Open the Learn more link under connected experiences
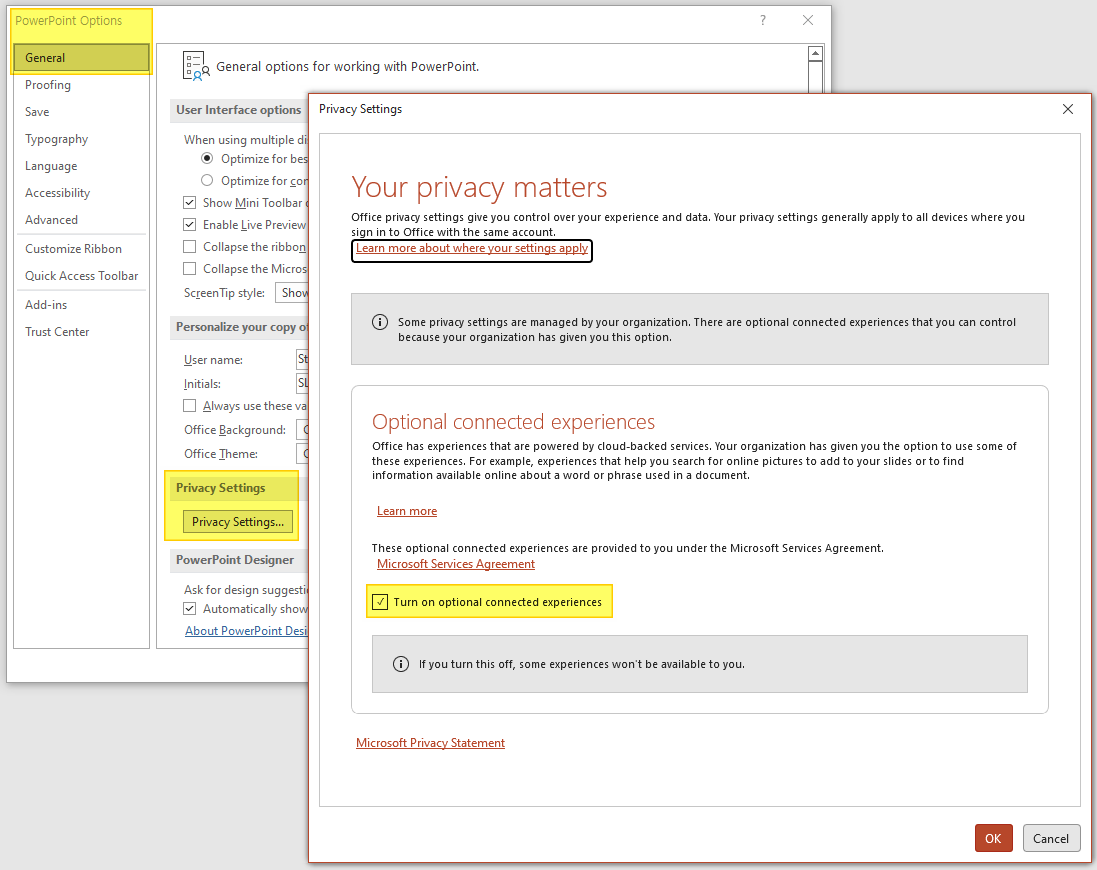The height and width of the screenshot is (870, 1097). (x=406, y=511)
